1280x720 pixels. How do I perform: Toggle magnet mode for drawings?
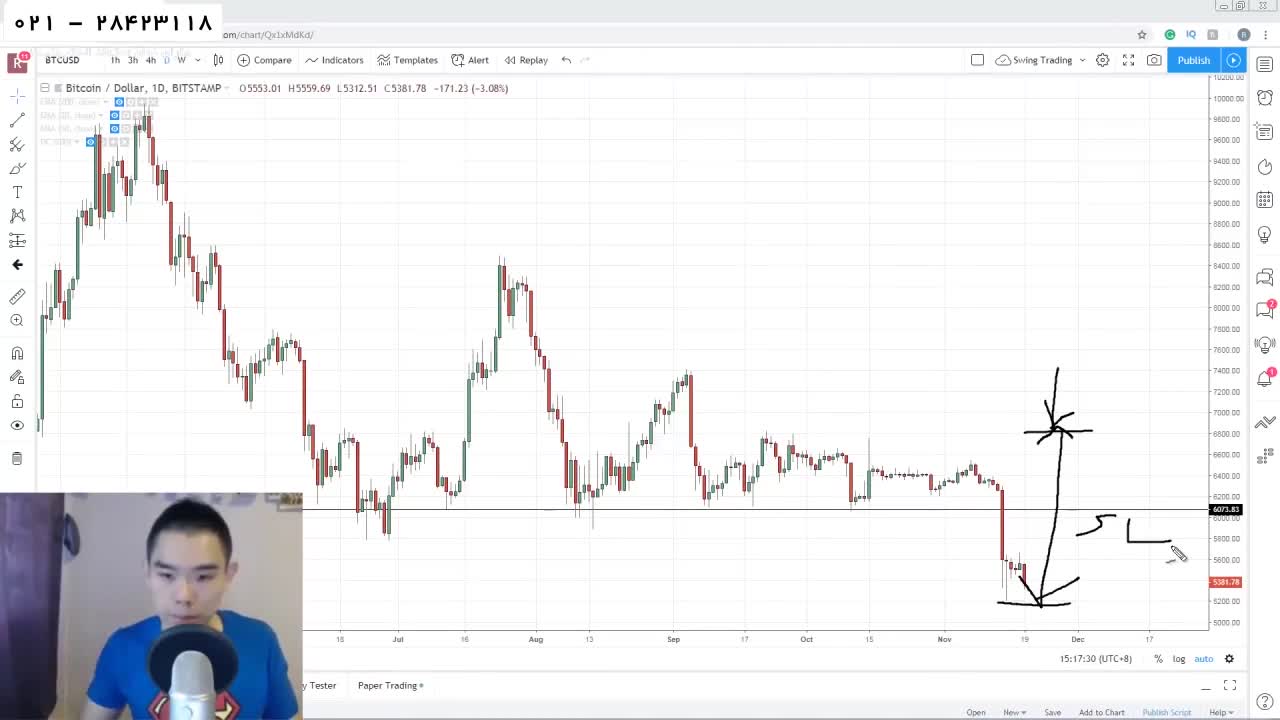tap(17, 353)
